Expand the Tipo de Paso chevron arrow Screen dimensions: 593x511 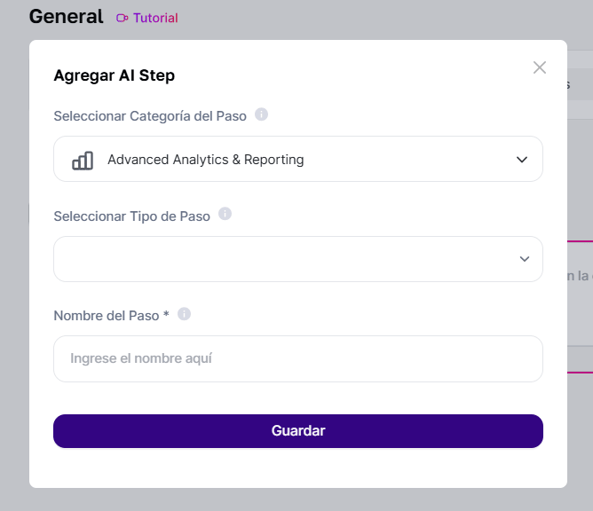(524, 259)
